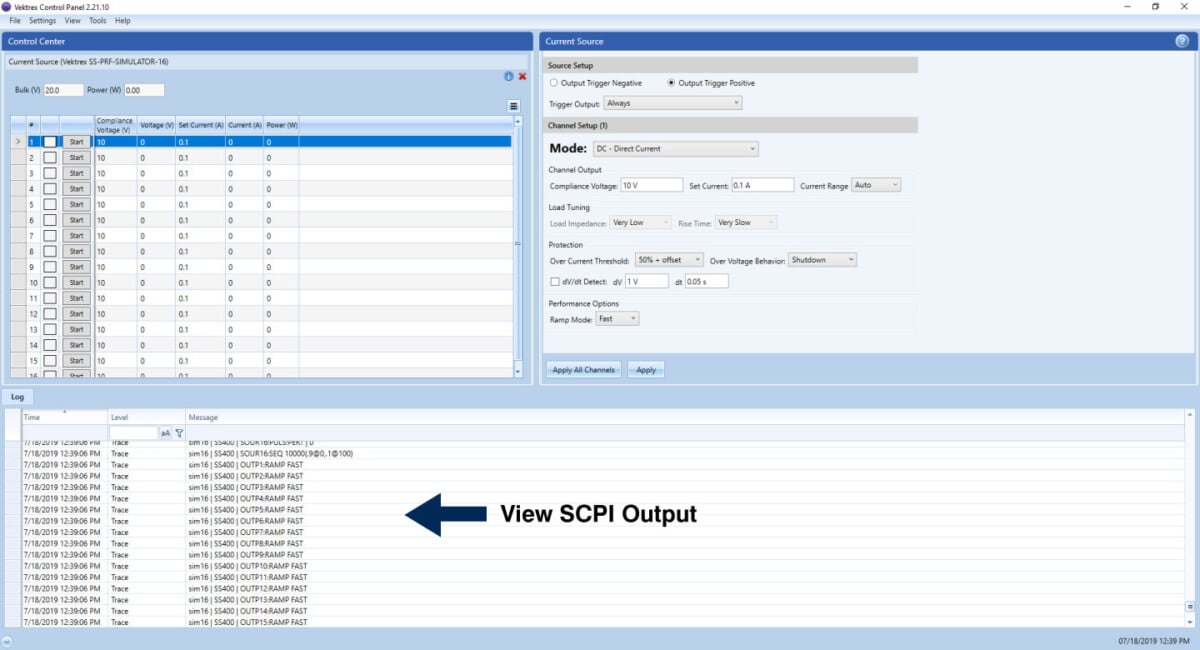Toggle the aA match-case filter icon

[x=166, y=433]
